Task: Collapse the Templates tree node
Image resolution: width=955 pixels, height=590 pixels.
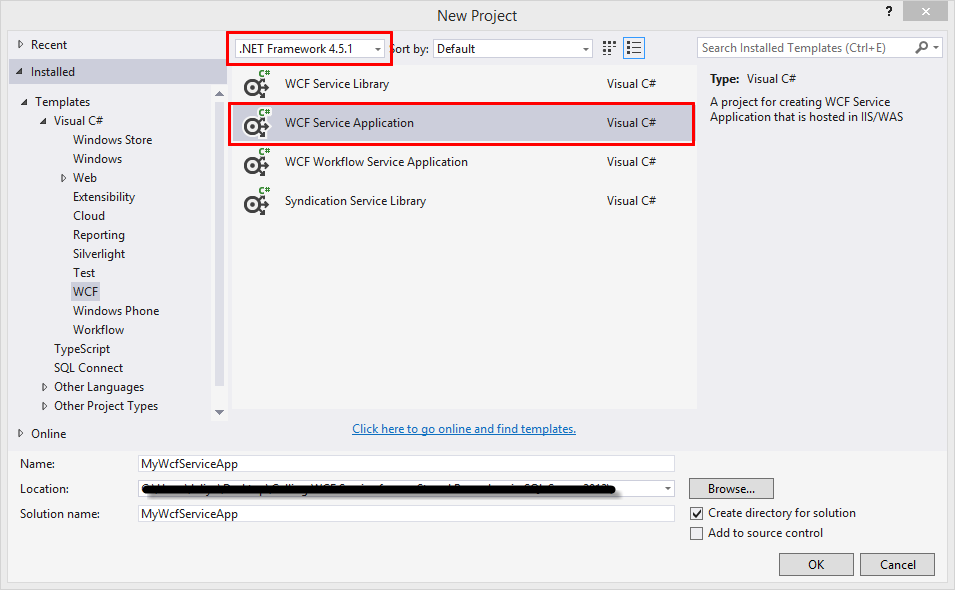Action: (24, 102)
